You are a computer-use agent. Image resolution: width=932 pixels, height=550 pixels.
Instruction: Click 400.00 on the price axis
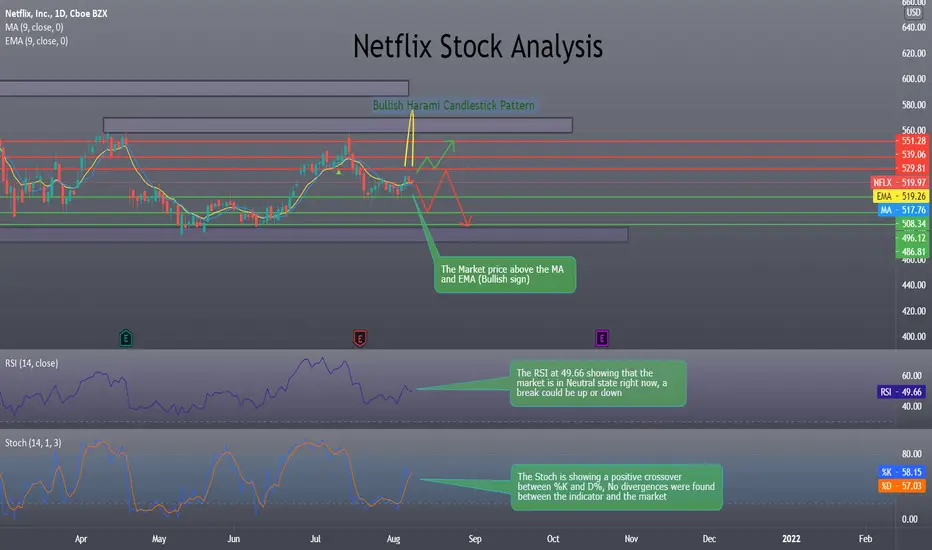914,337
